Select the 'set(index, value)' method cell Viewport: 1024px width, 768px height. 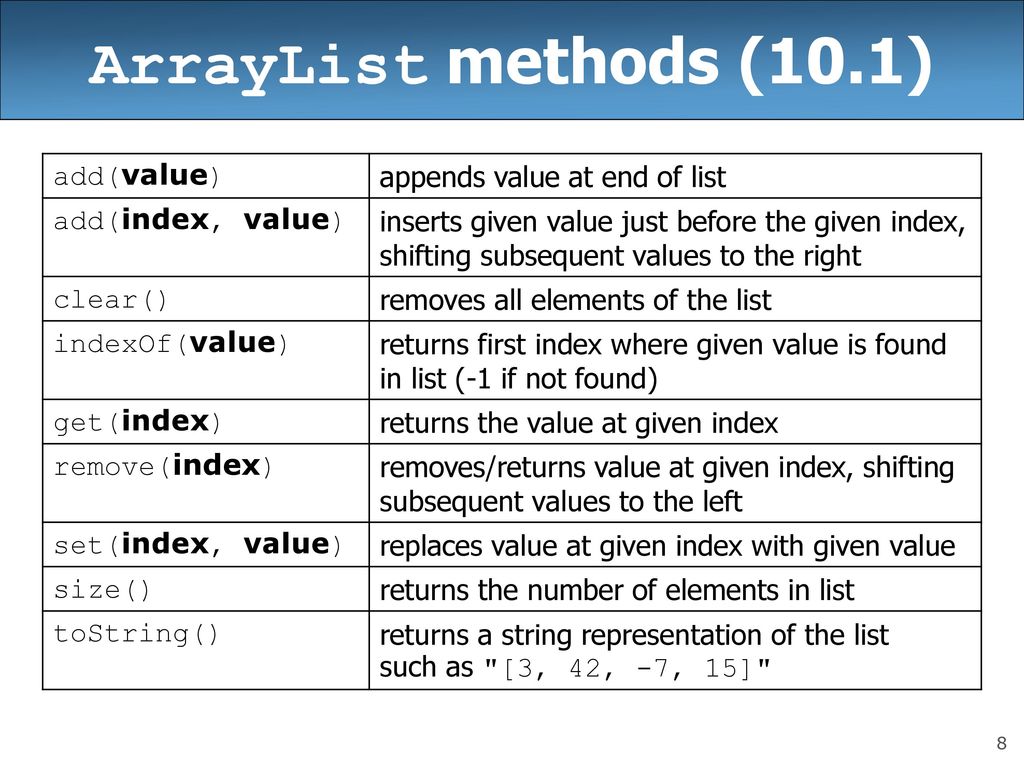coord(206,545)
